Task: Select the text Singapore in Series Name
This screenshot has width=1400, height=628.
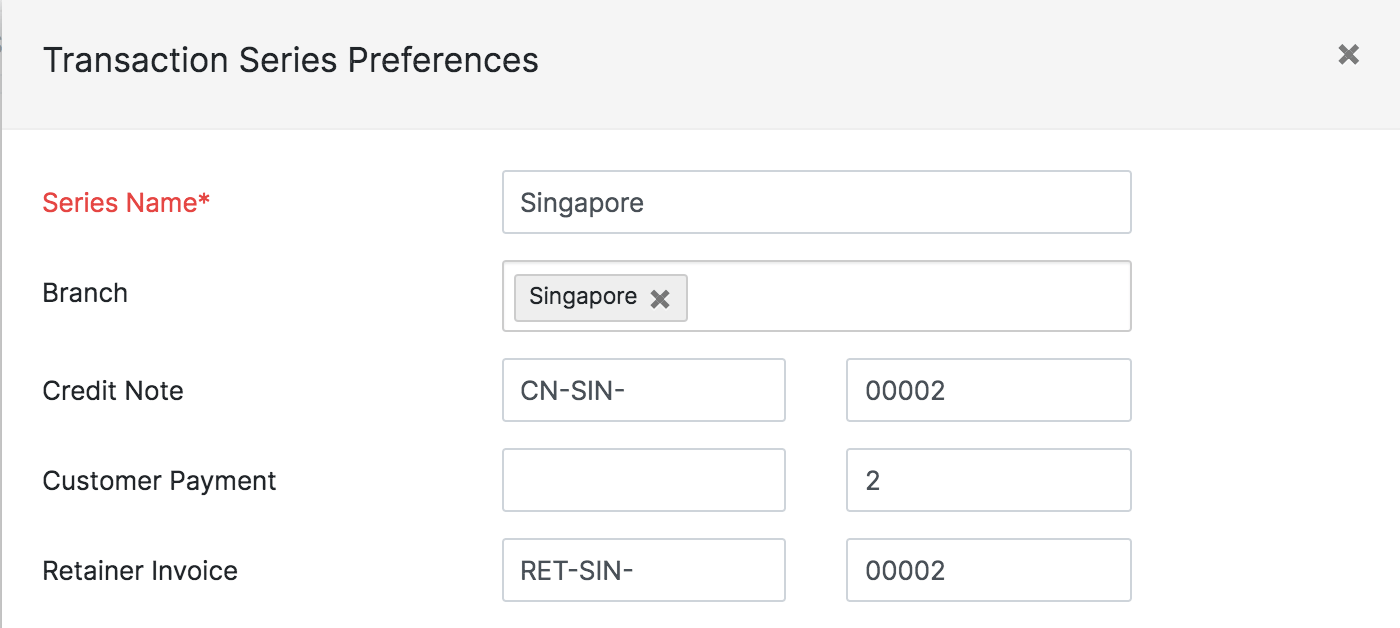Action: pos(580,202)
